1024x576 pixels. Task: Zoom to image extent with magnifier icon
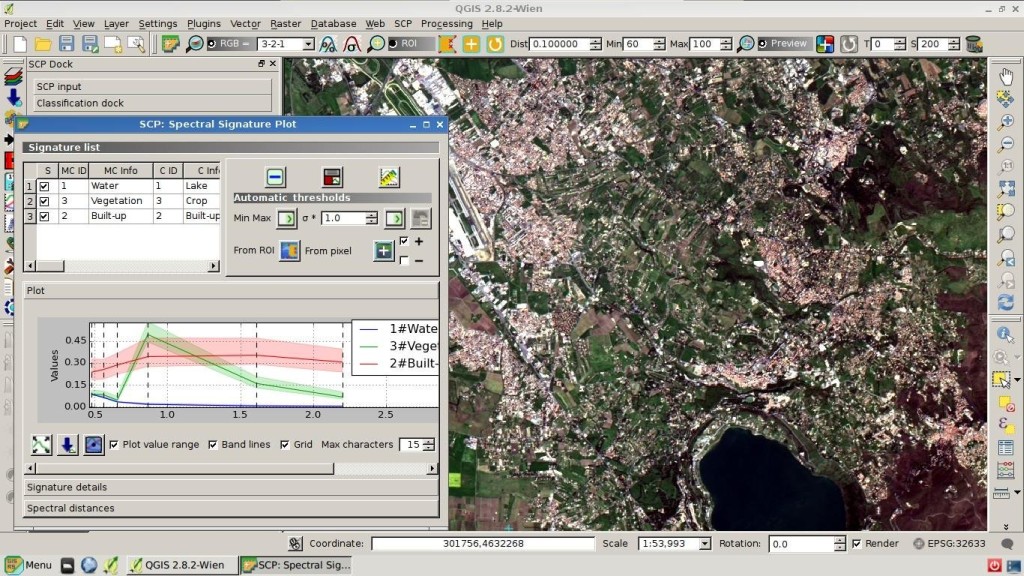(x=194, y=44)
